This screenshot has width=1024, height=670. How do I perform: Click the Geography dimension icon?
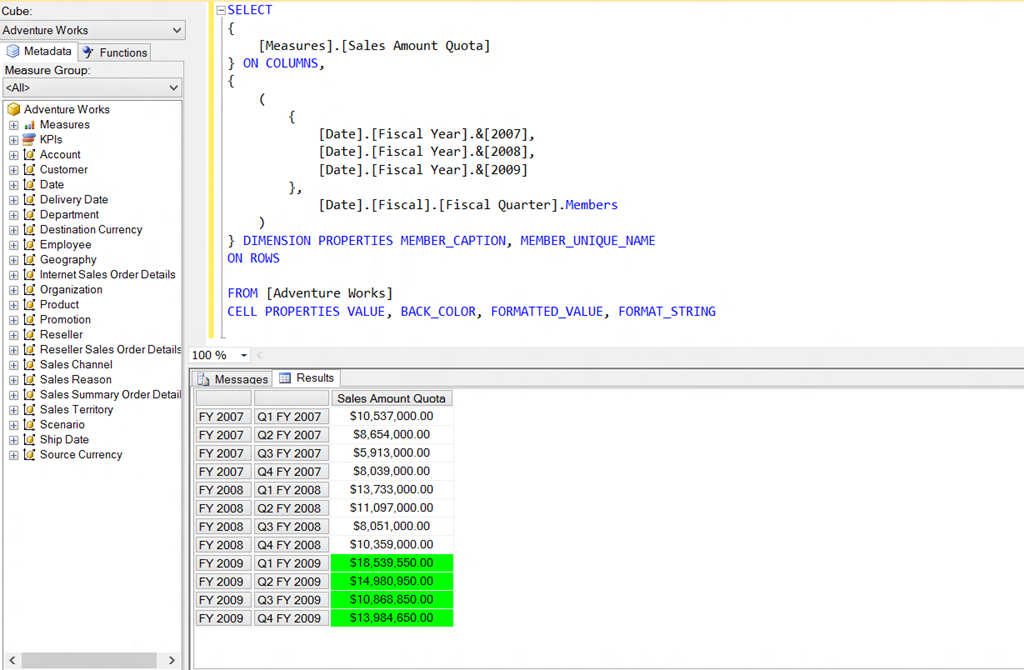pos(29,260)
